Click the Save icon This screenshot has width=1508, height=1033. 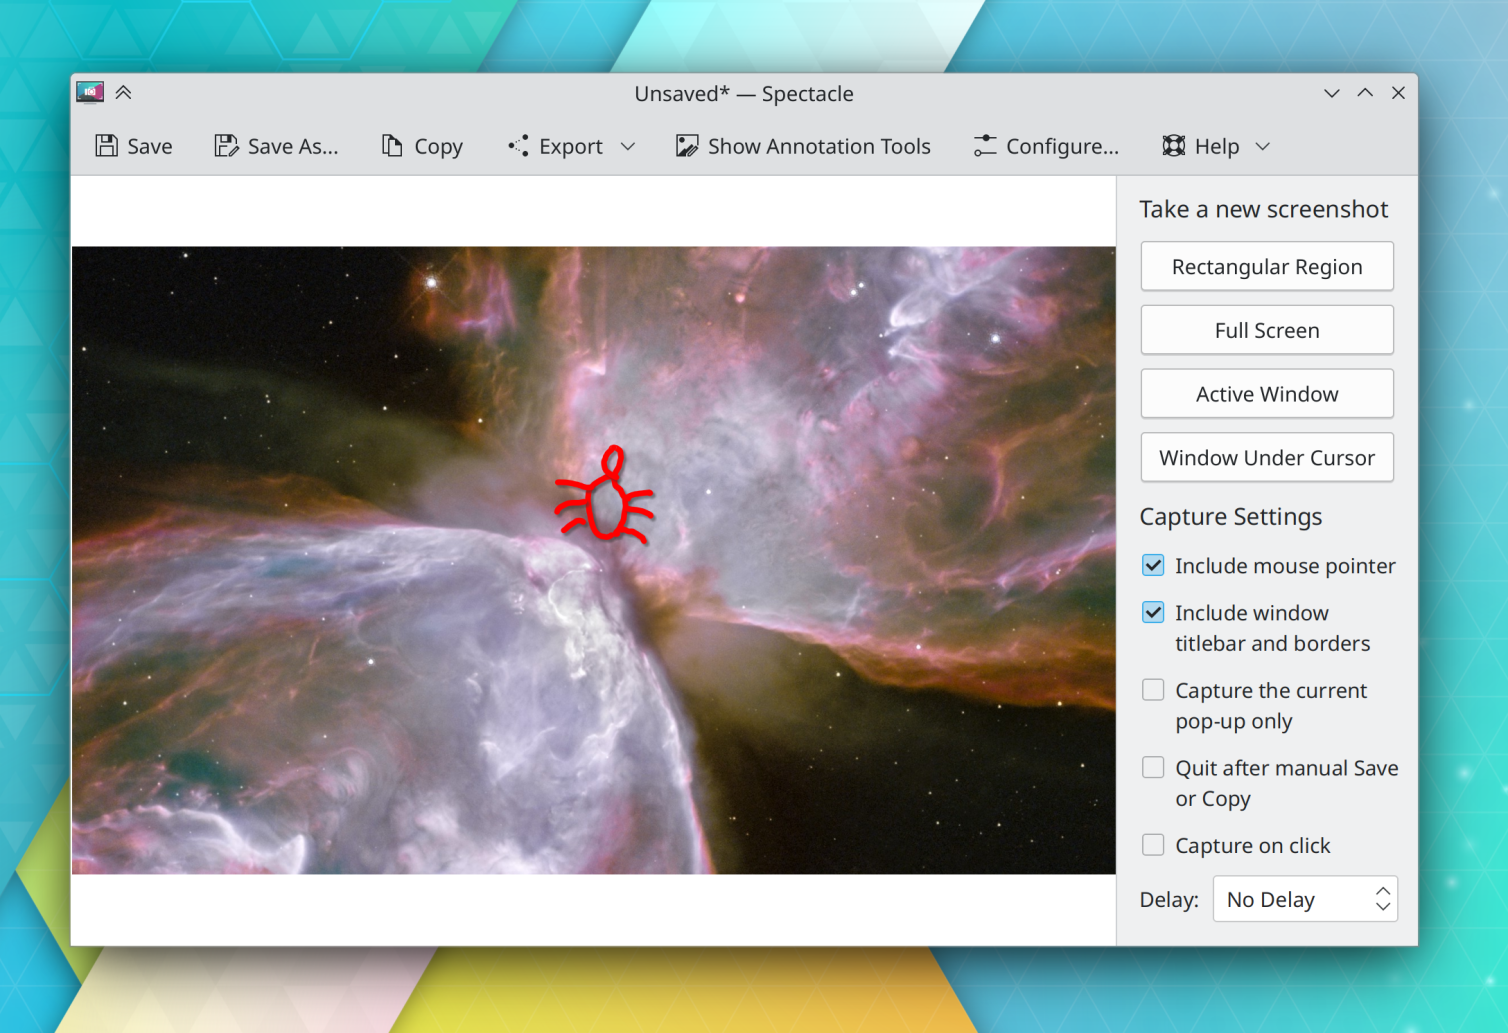[x=106, y=145]
